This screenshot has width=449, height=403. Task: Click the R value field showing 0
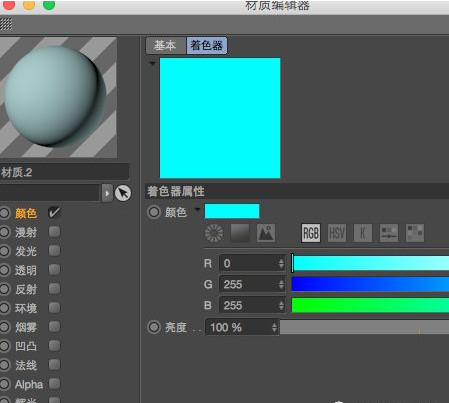pyautogui.click(x=252, y=264)
